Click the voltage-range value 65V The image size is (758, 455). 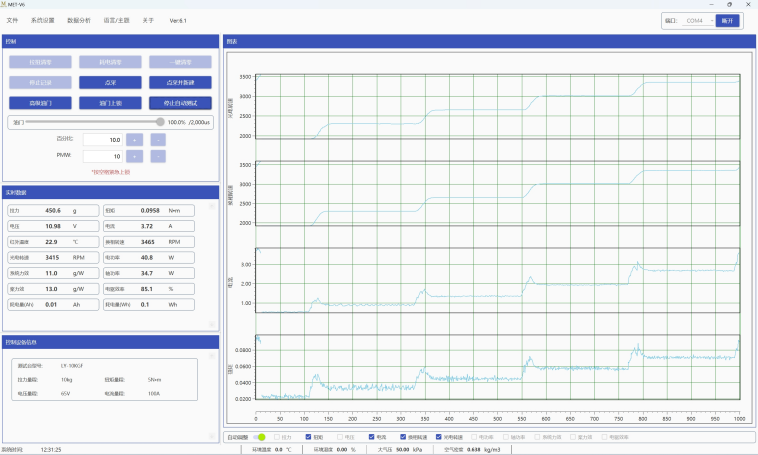[65, 394]
